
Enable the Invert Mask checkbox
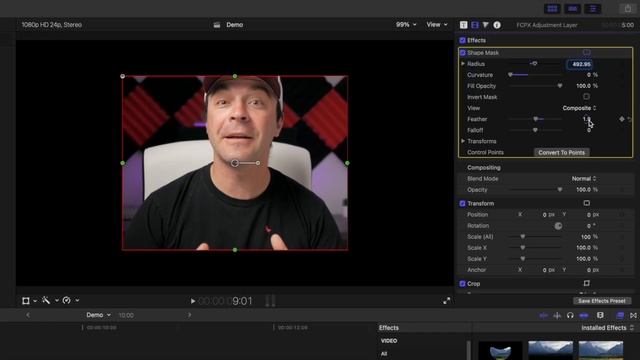587,97
